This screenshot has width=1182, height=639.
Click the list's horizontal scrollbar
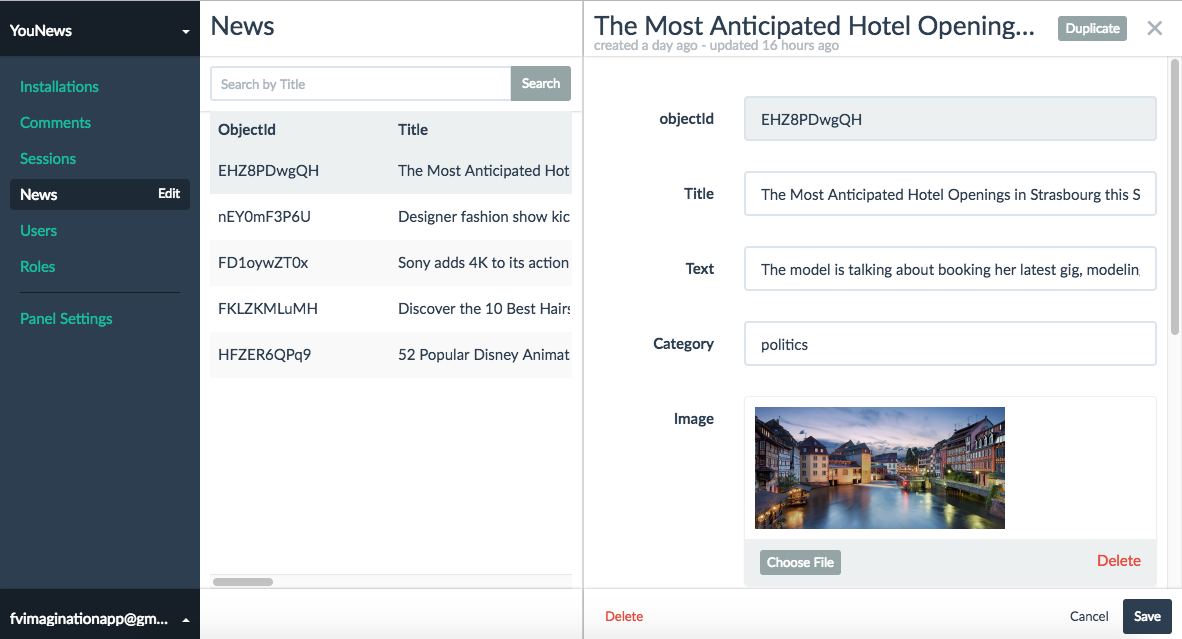243,582
